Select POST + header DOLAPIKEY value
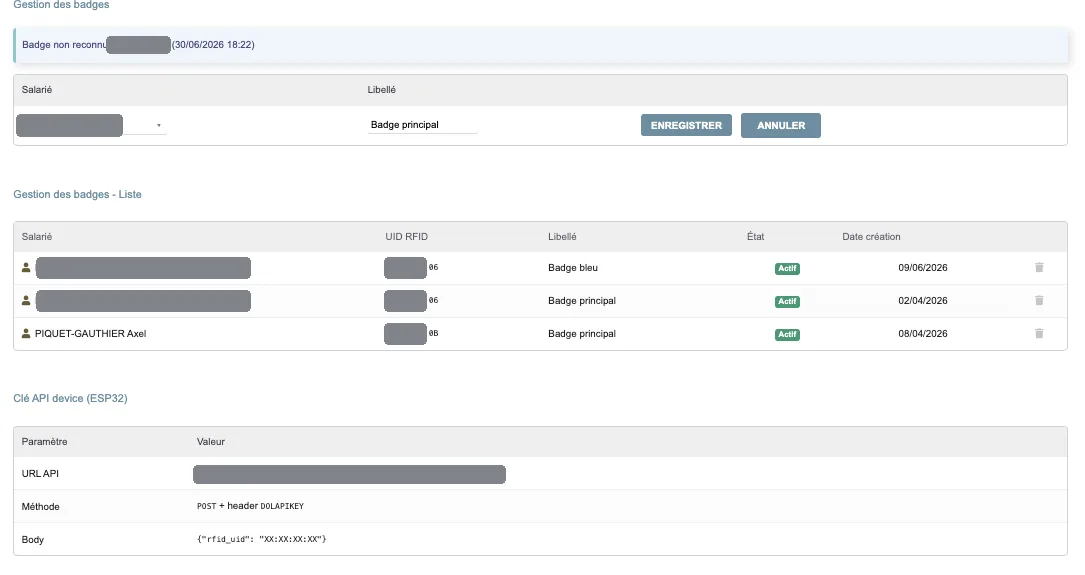The image size is (1085, 575). 250,506
